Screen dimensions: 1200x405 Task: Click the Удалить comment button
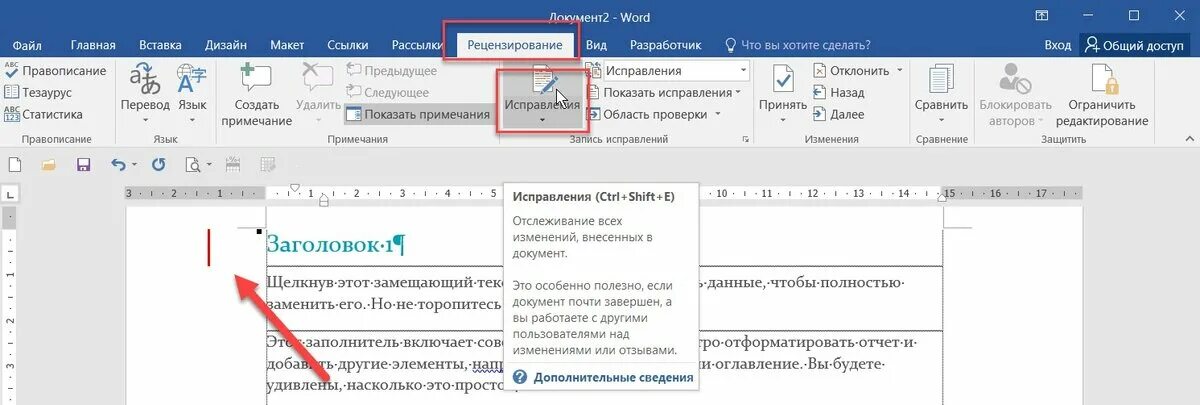pos(319,95)
